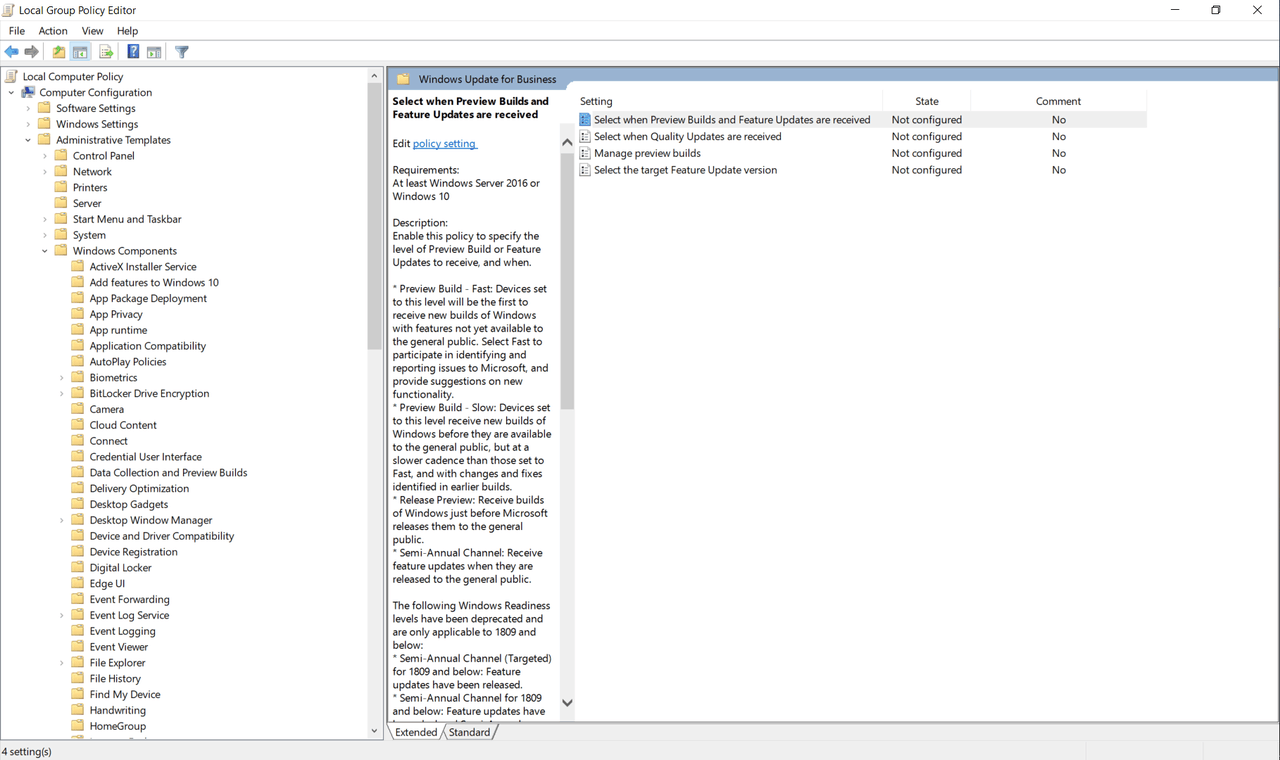Toggle the Show/Hide Console Tree icon

click(80, 52)
